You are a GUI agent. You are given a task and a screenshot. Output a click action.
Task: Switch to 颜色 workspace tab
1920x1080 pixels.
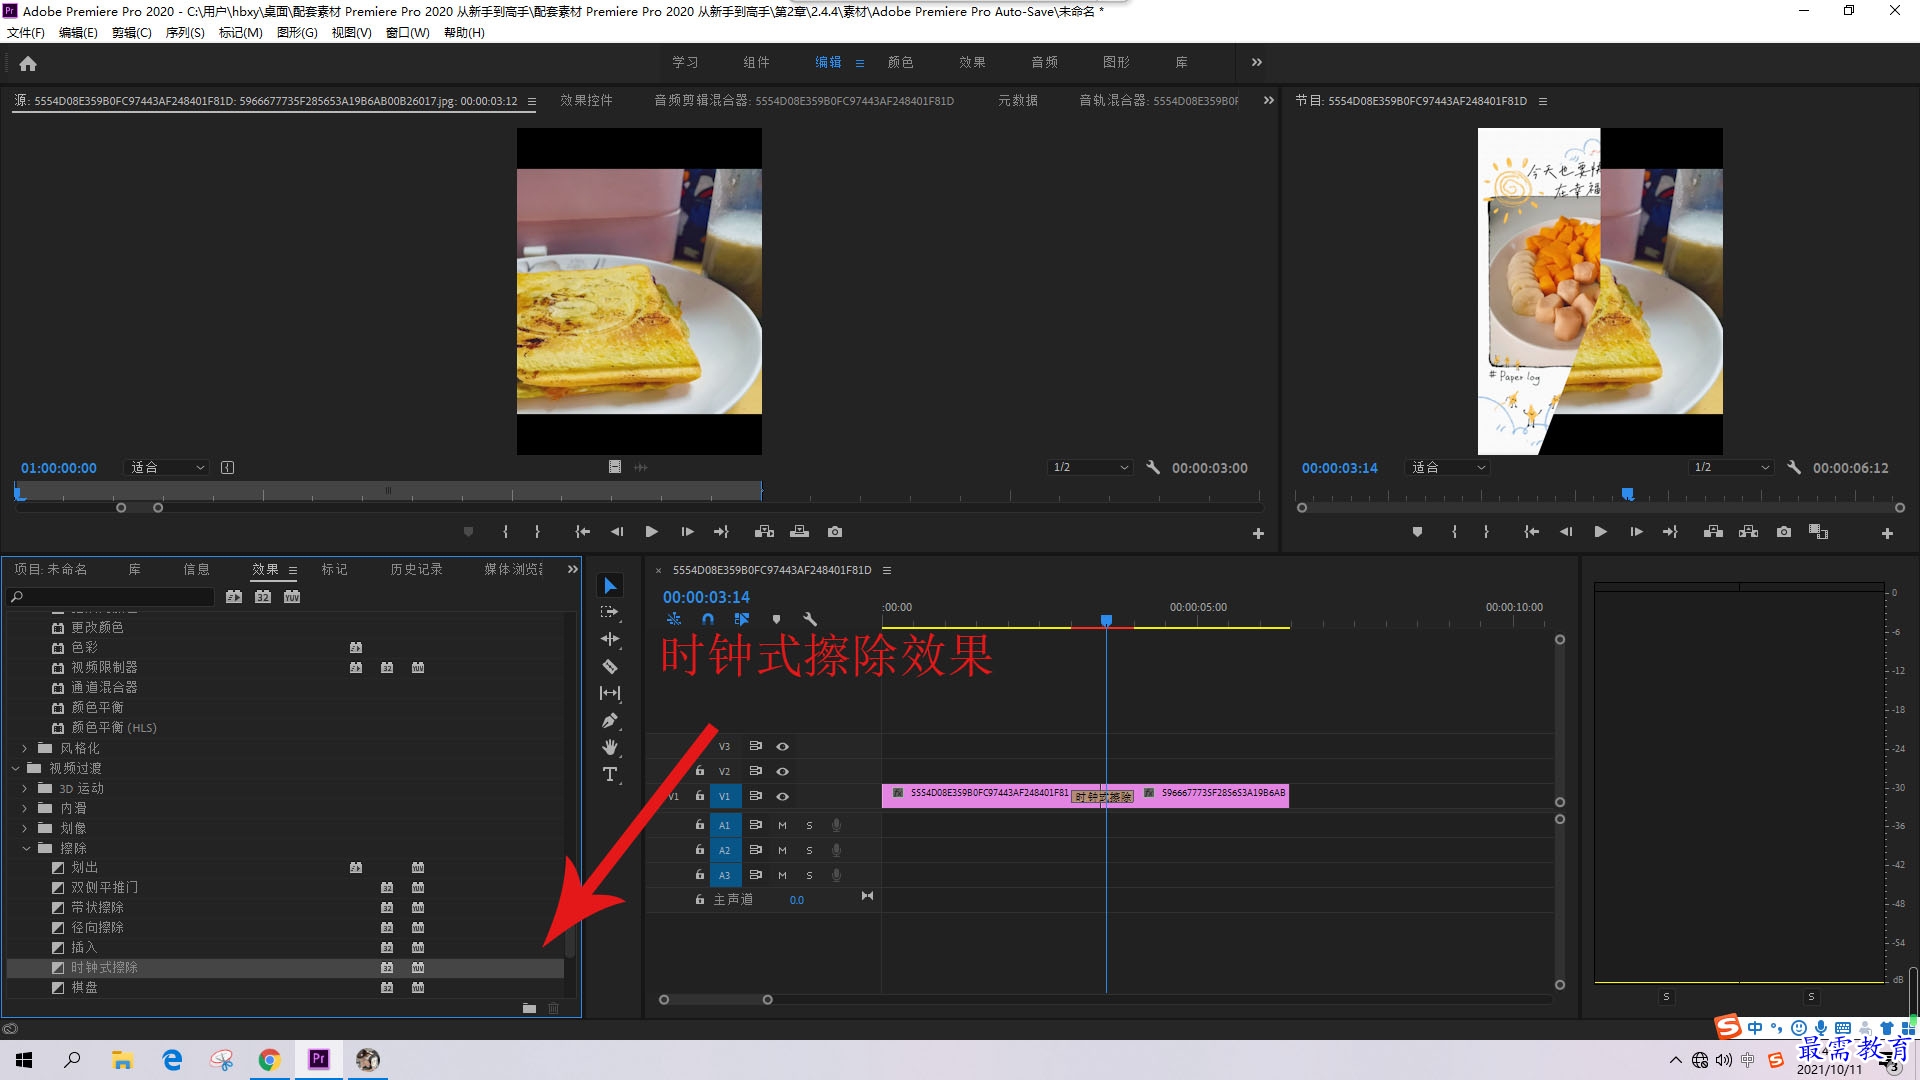pos(900,62)
